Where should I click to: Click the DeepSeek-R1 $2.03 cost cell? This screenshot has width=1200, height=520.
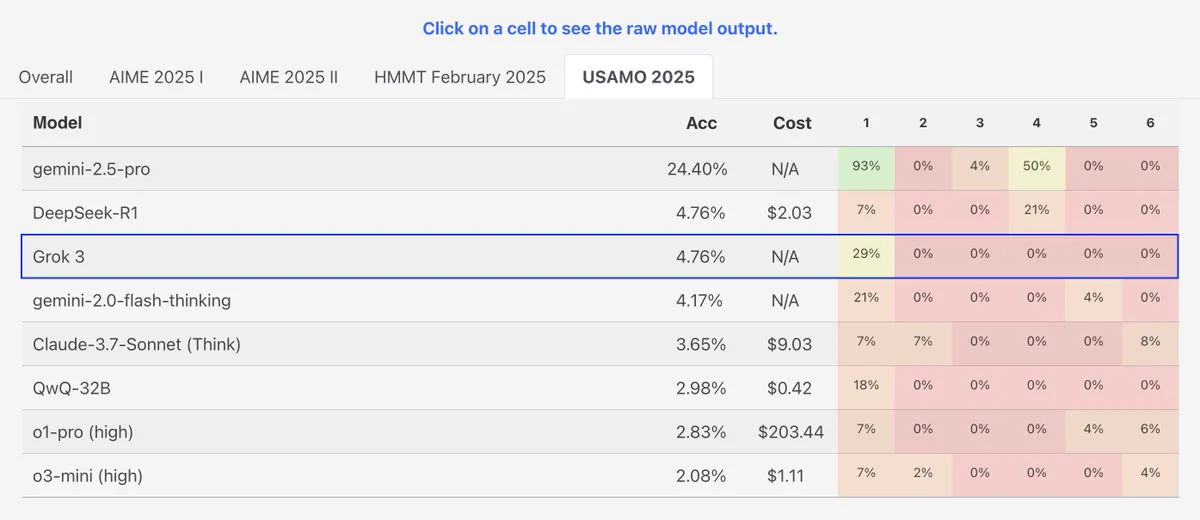click(792, 212)
